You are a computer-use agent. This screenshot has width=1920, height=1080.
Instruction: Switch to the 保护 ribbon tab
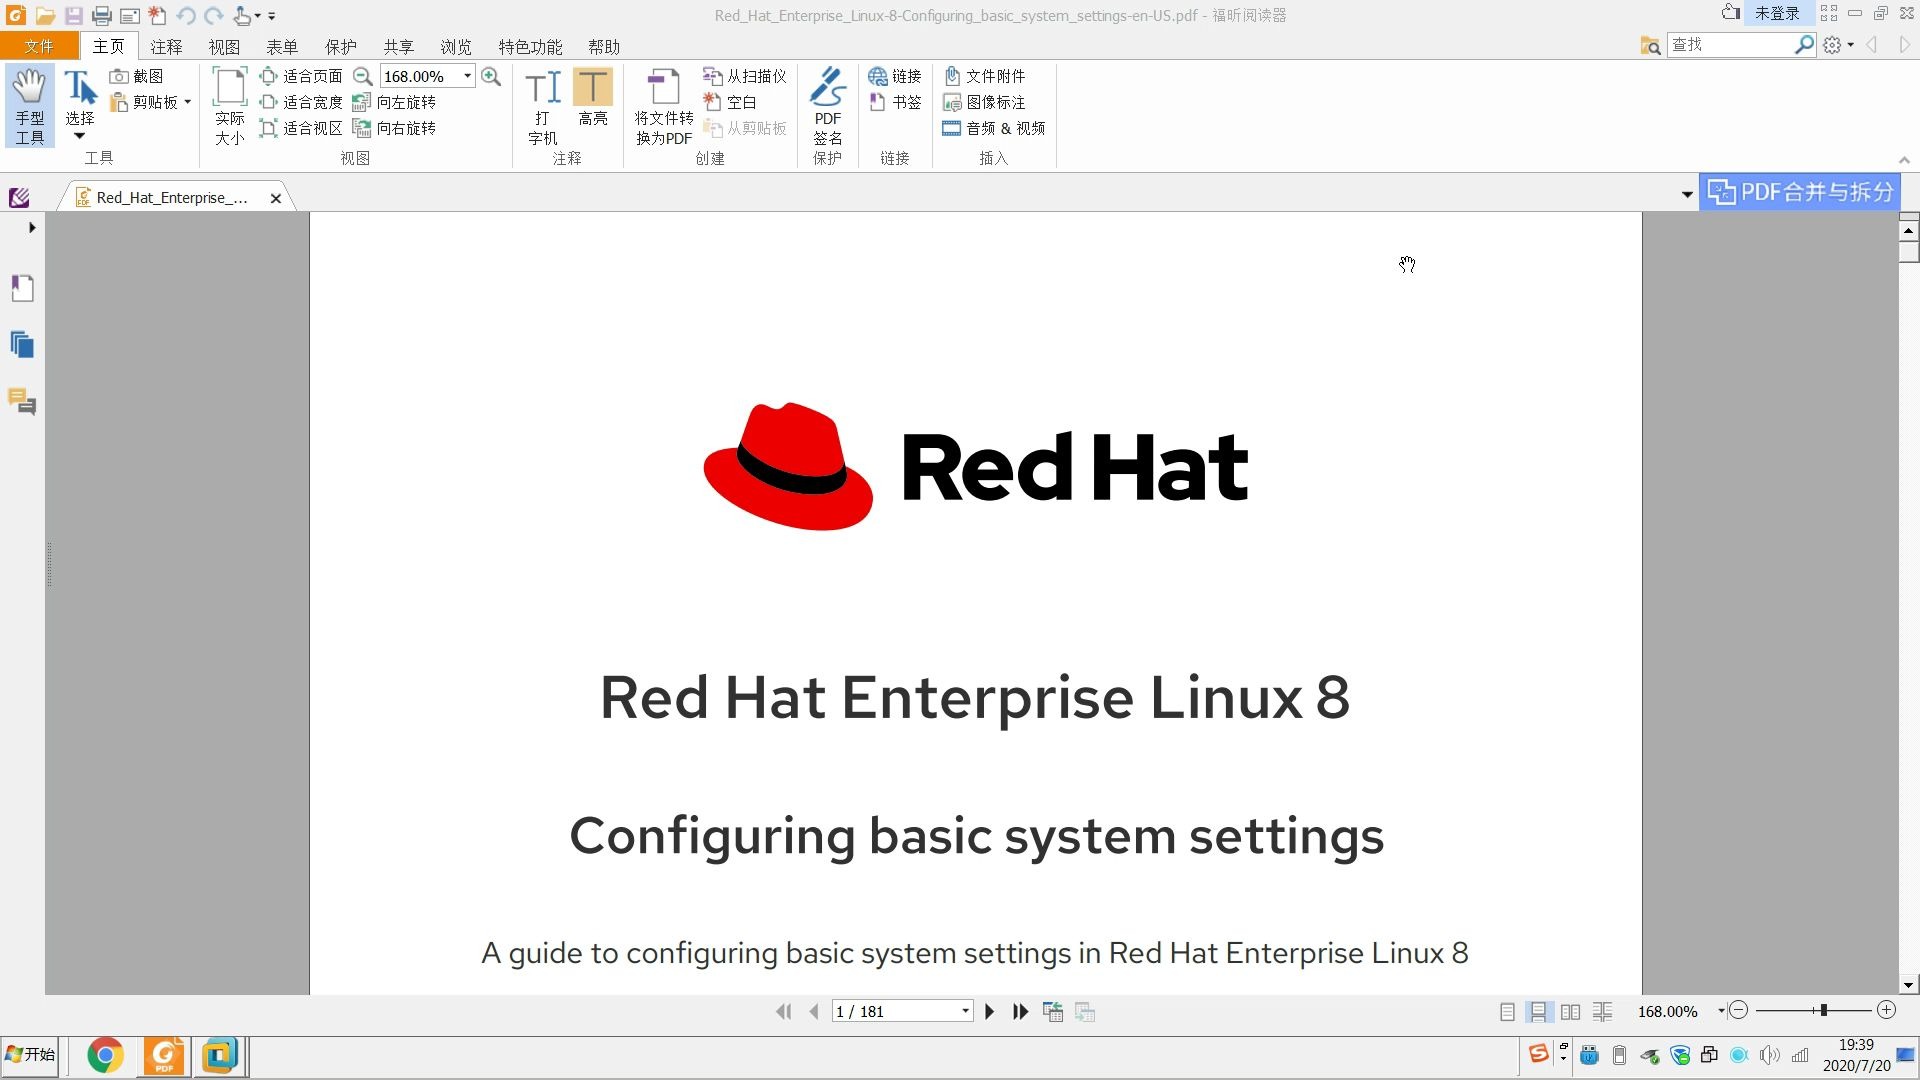coord(340,47)
